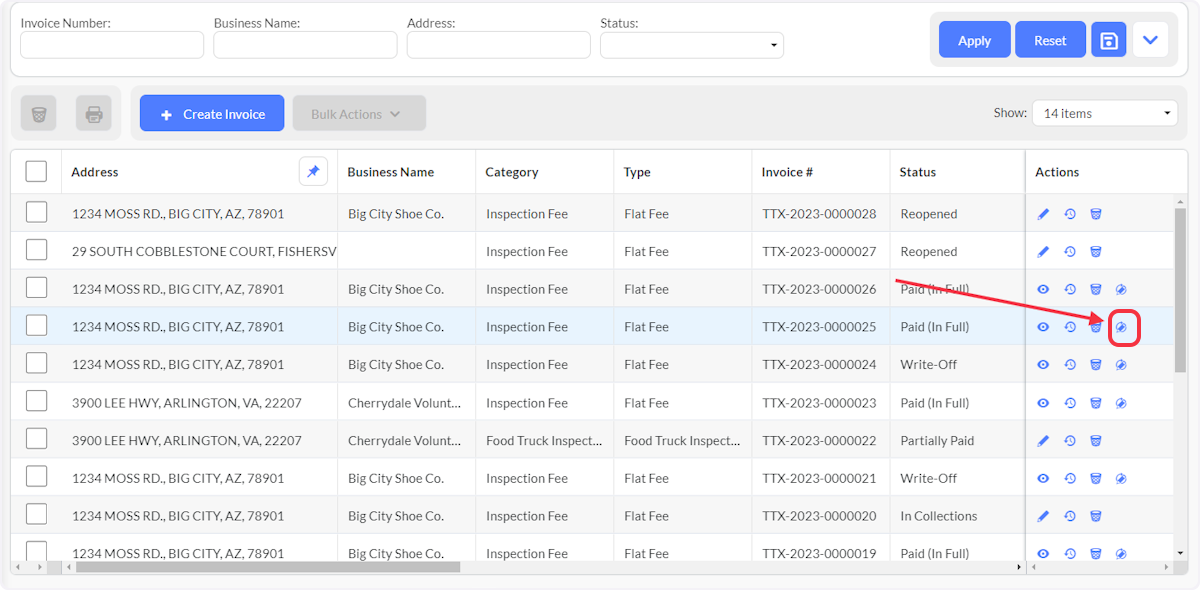Click circled-pencil reopen icon for invoice TTX-2023-0000023
This screenshot has height=590, width=1200.
(1121, 403)
